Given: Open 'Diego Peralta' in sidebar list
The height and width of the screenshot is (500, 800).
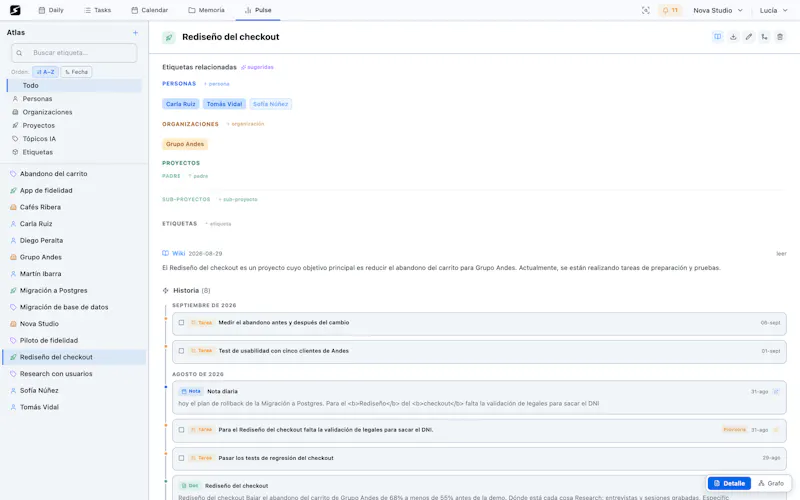Looking at the screenshot, I should point(74,240).
